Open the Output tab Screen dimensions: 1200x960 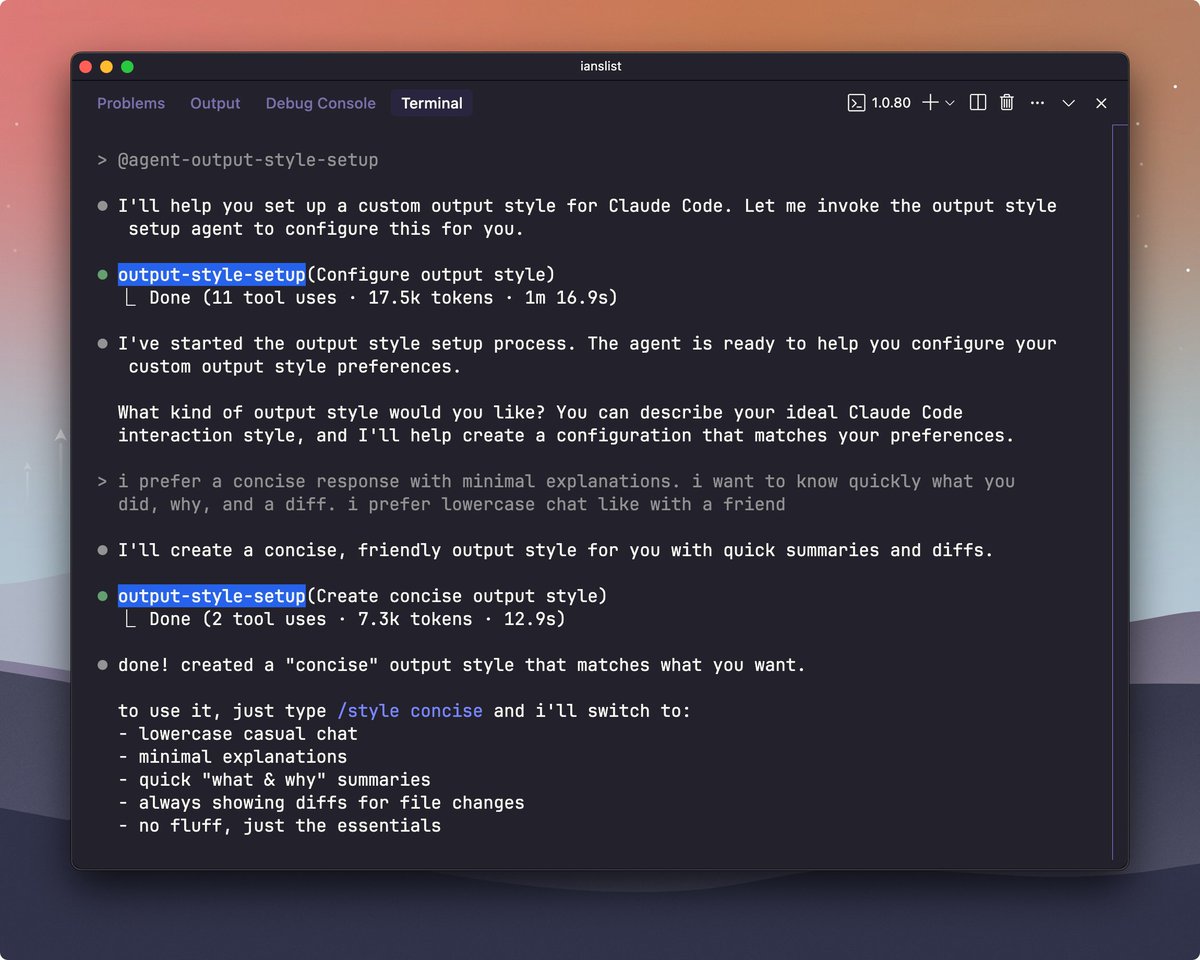point(215,103)
